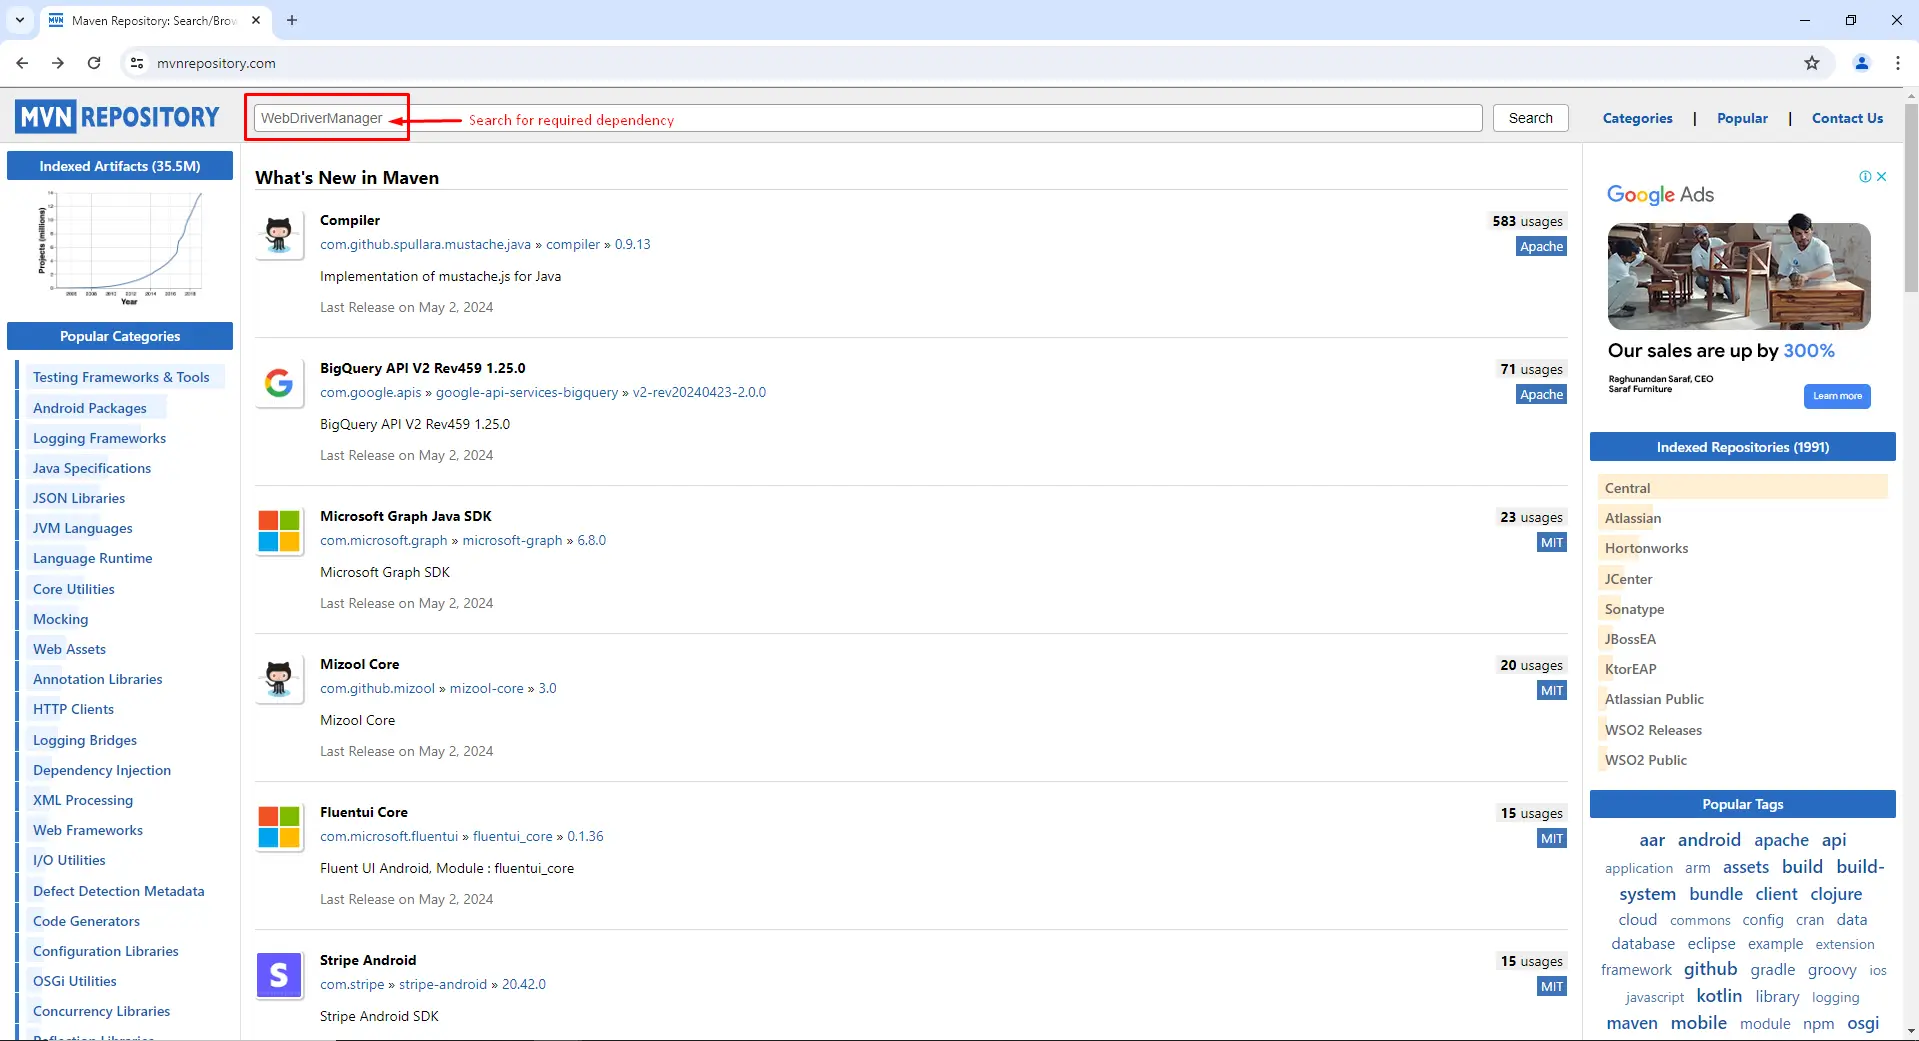
Task: Click the Stripe icon beside Stripe Android
Action: point(279,975)
